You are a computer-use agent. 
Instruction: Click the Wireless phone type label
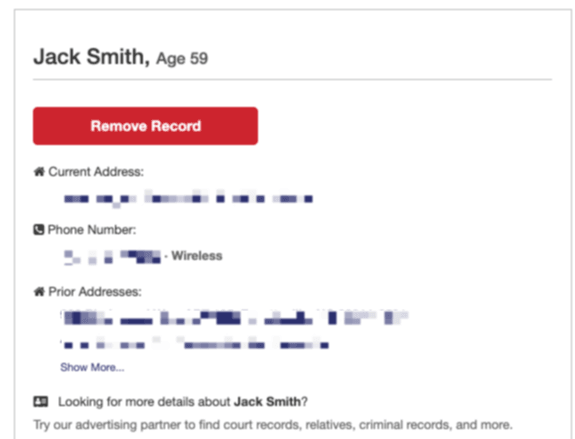coord(197,256)
